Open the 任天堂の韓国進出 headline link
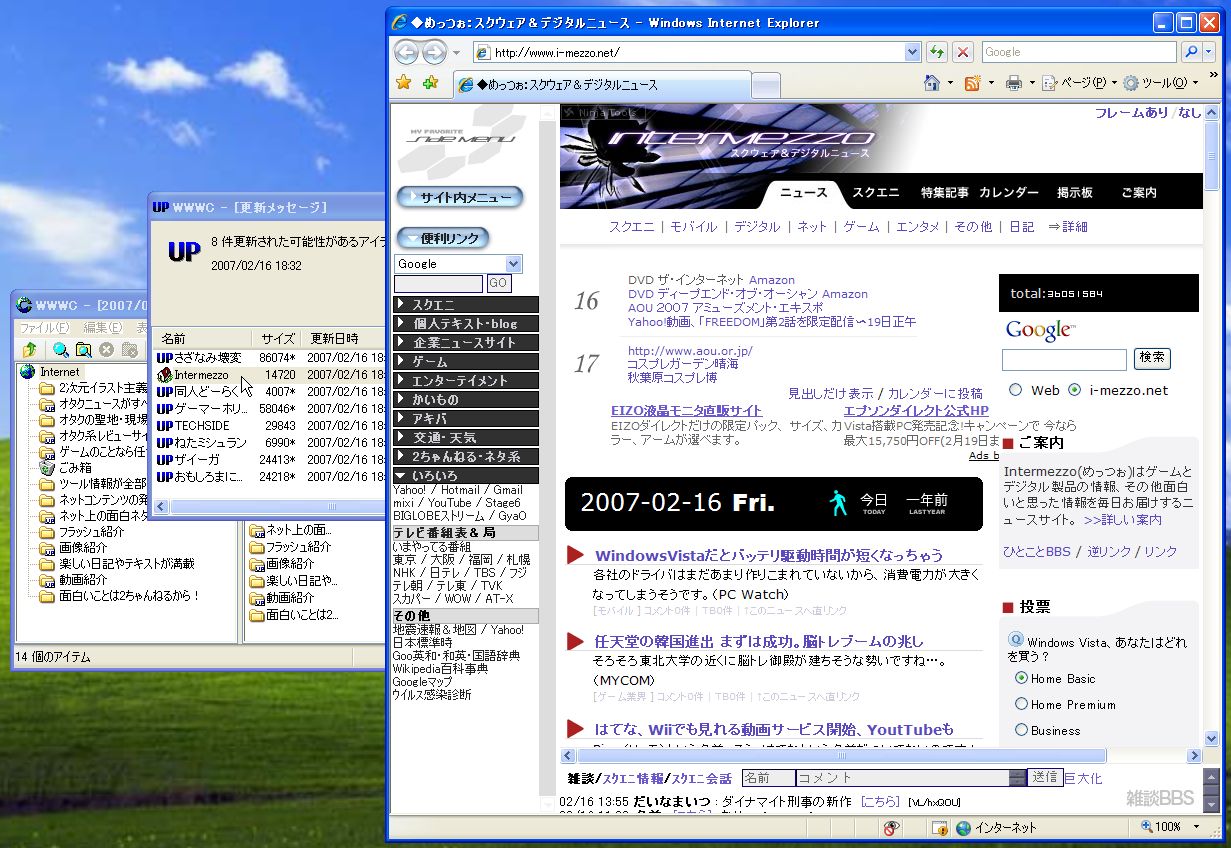The height and width of the screenshot is (848, 1231). [x=759, y=641]
